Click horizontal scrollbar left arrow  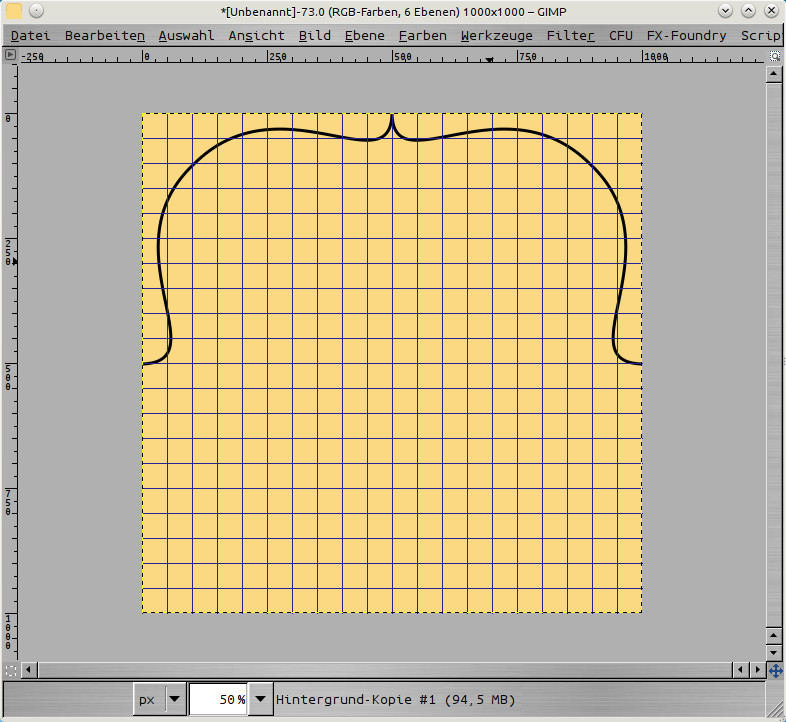(x=28, y=670)
